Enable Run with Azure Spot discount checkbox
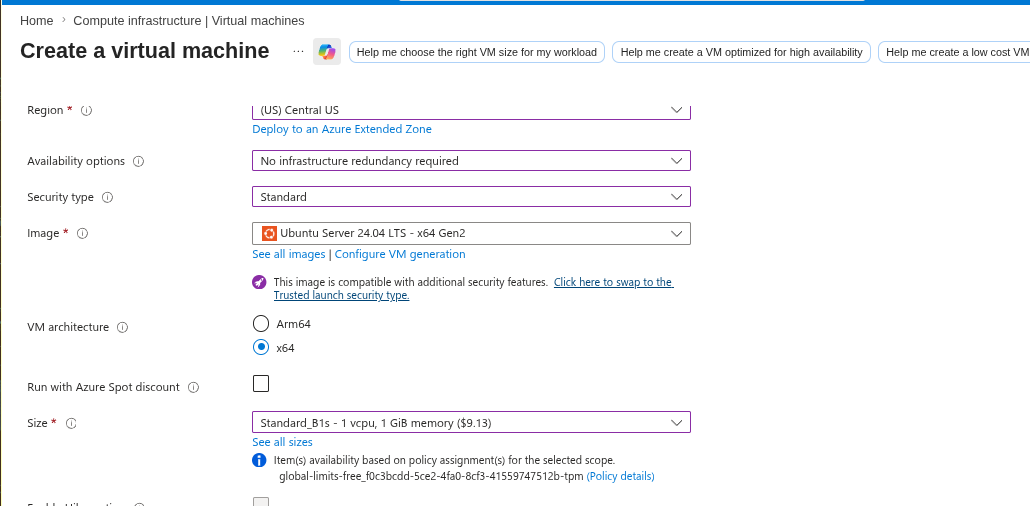1030x506 pixels. tap(261, 383)
